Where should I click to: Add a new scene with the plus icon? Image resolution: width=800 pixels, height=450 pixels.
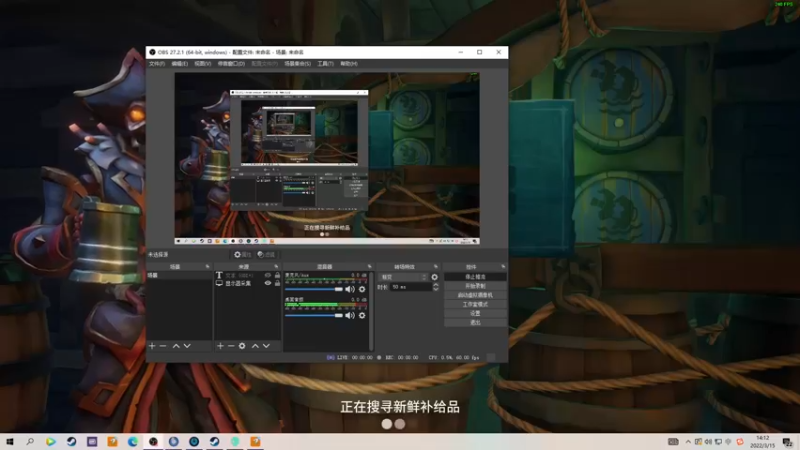pos(152,346)
